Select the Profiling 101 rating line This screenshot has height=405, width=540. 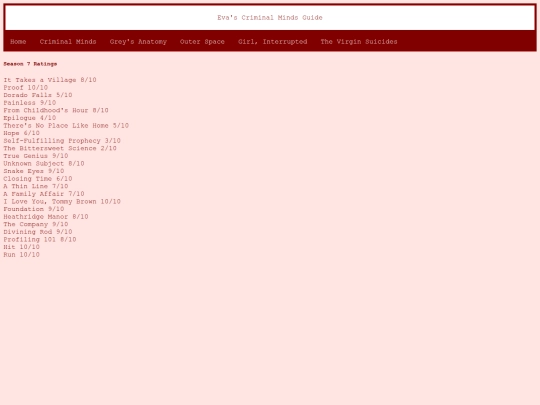tap(40, 239)
